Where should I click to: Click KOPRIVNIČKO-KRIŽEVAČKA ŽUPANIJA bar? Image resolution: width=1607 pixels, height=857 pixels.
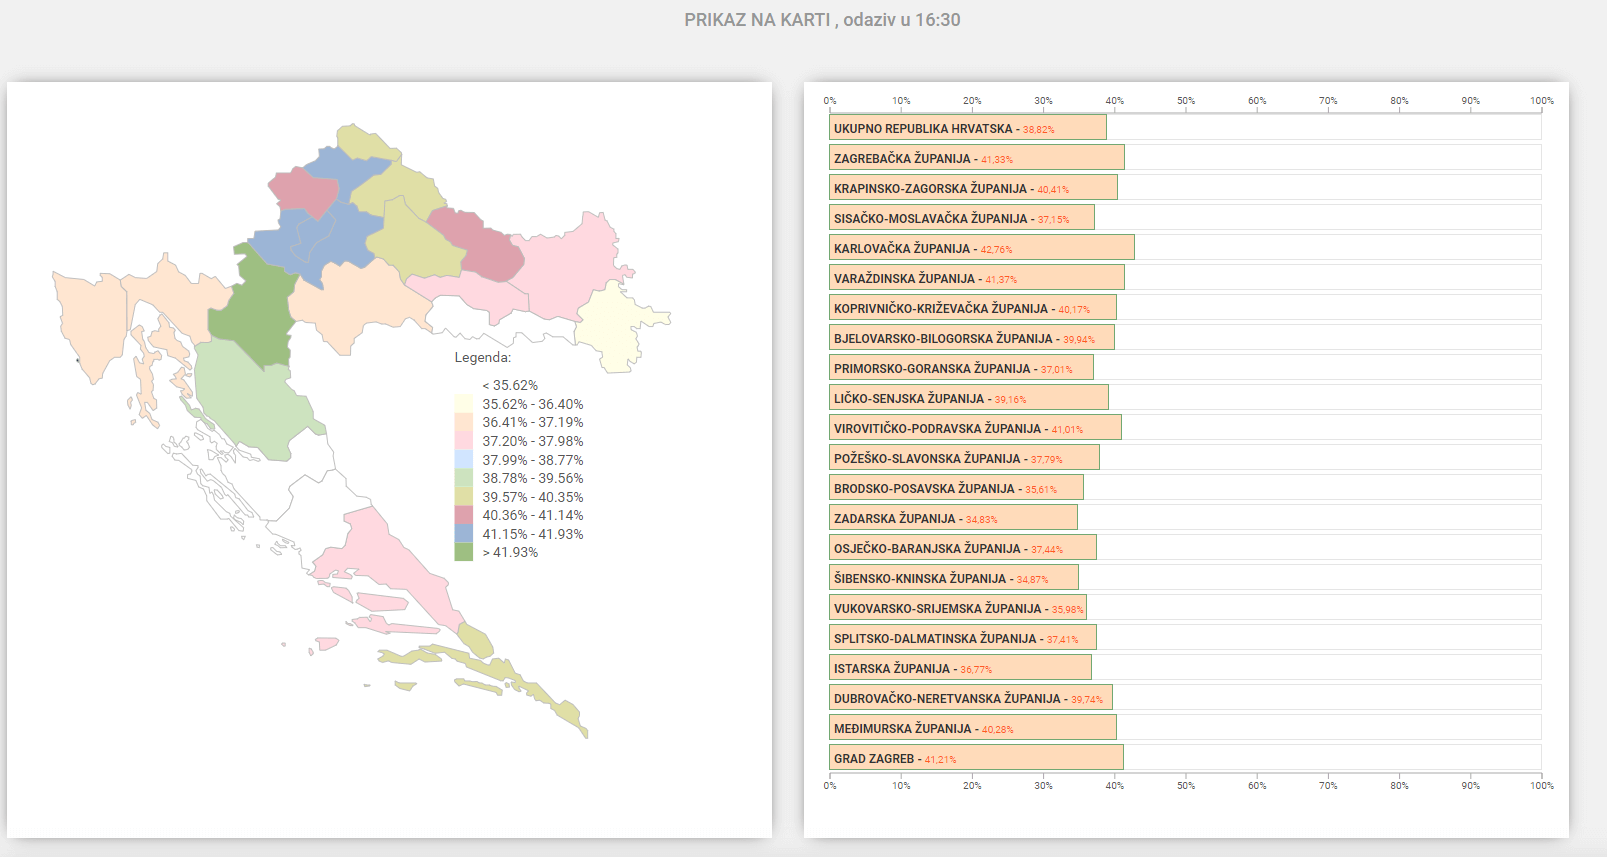[x=972, y=308]
